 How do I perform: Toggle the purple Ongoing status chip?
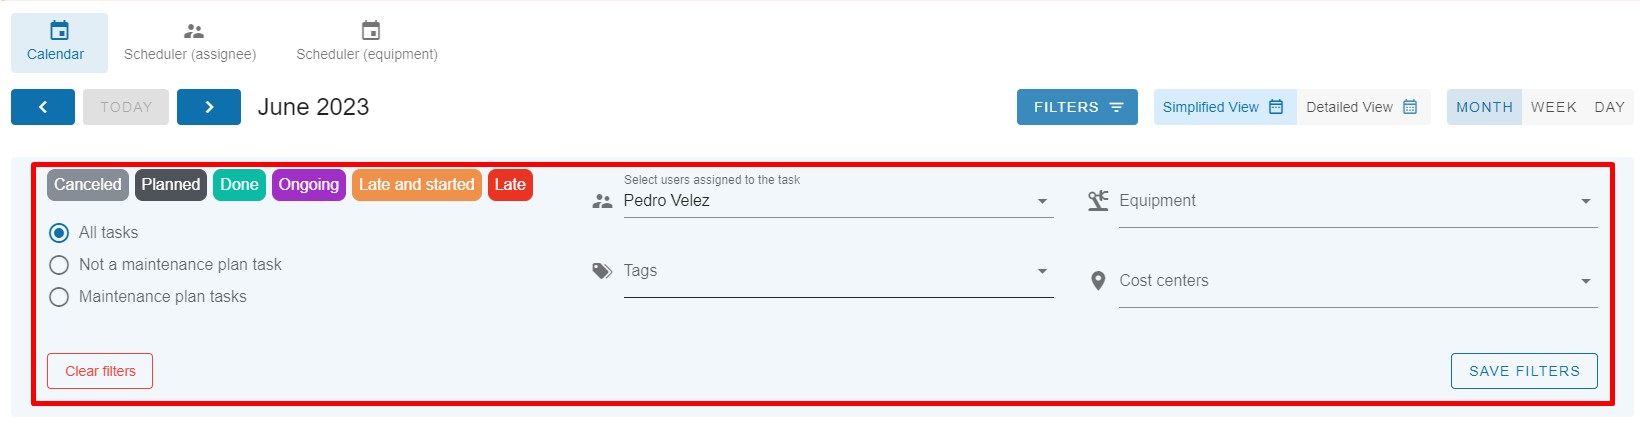[x=308, y=185]
